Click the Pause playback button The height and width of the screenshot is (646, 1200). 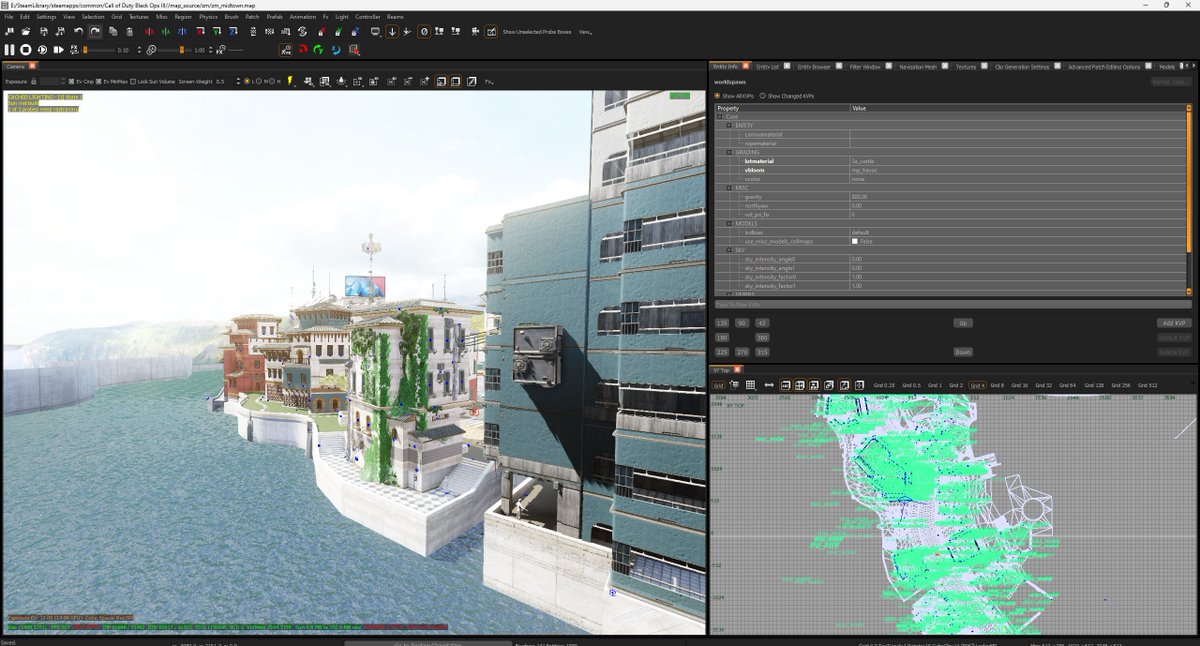click(x=10, y=49)
